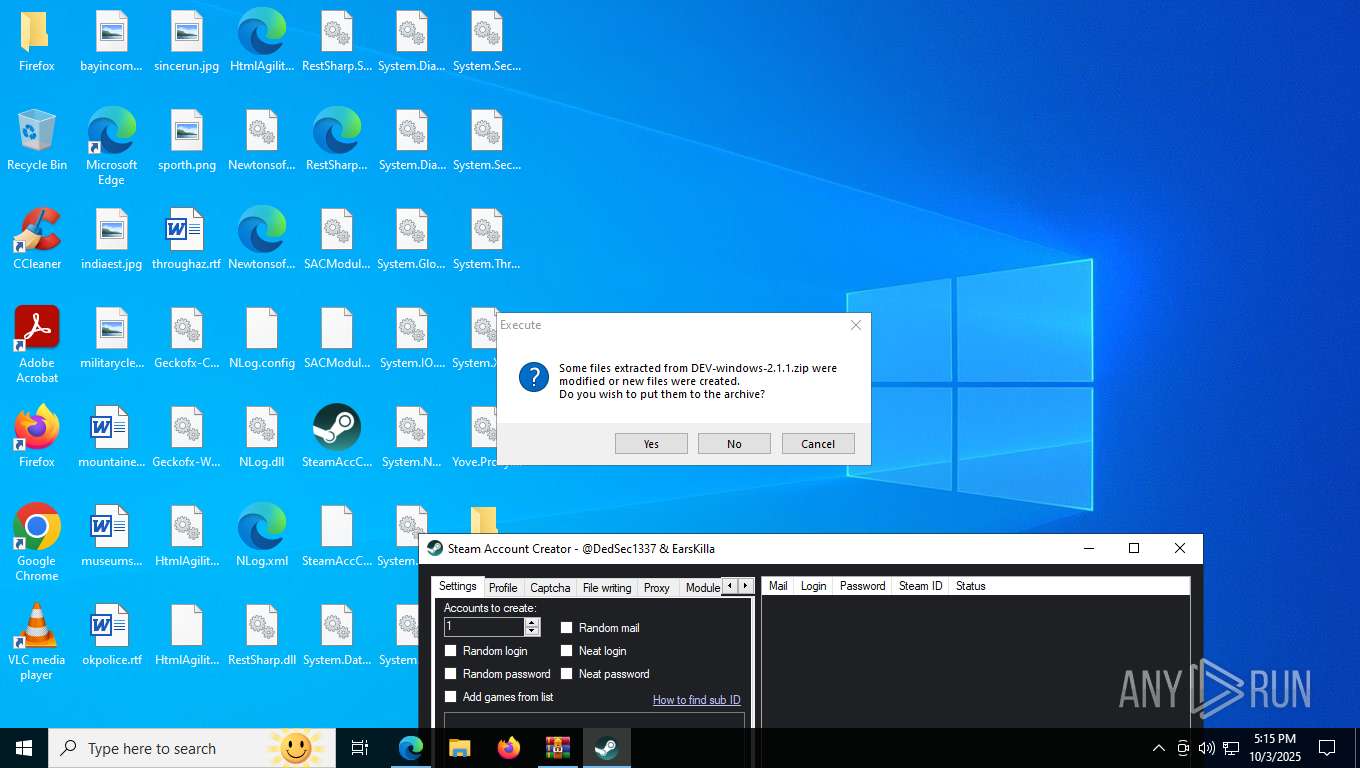Enable the Random mail checkbox
Viewport: 1360px width, 768px height.
pos(566,628)
